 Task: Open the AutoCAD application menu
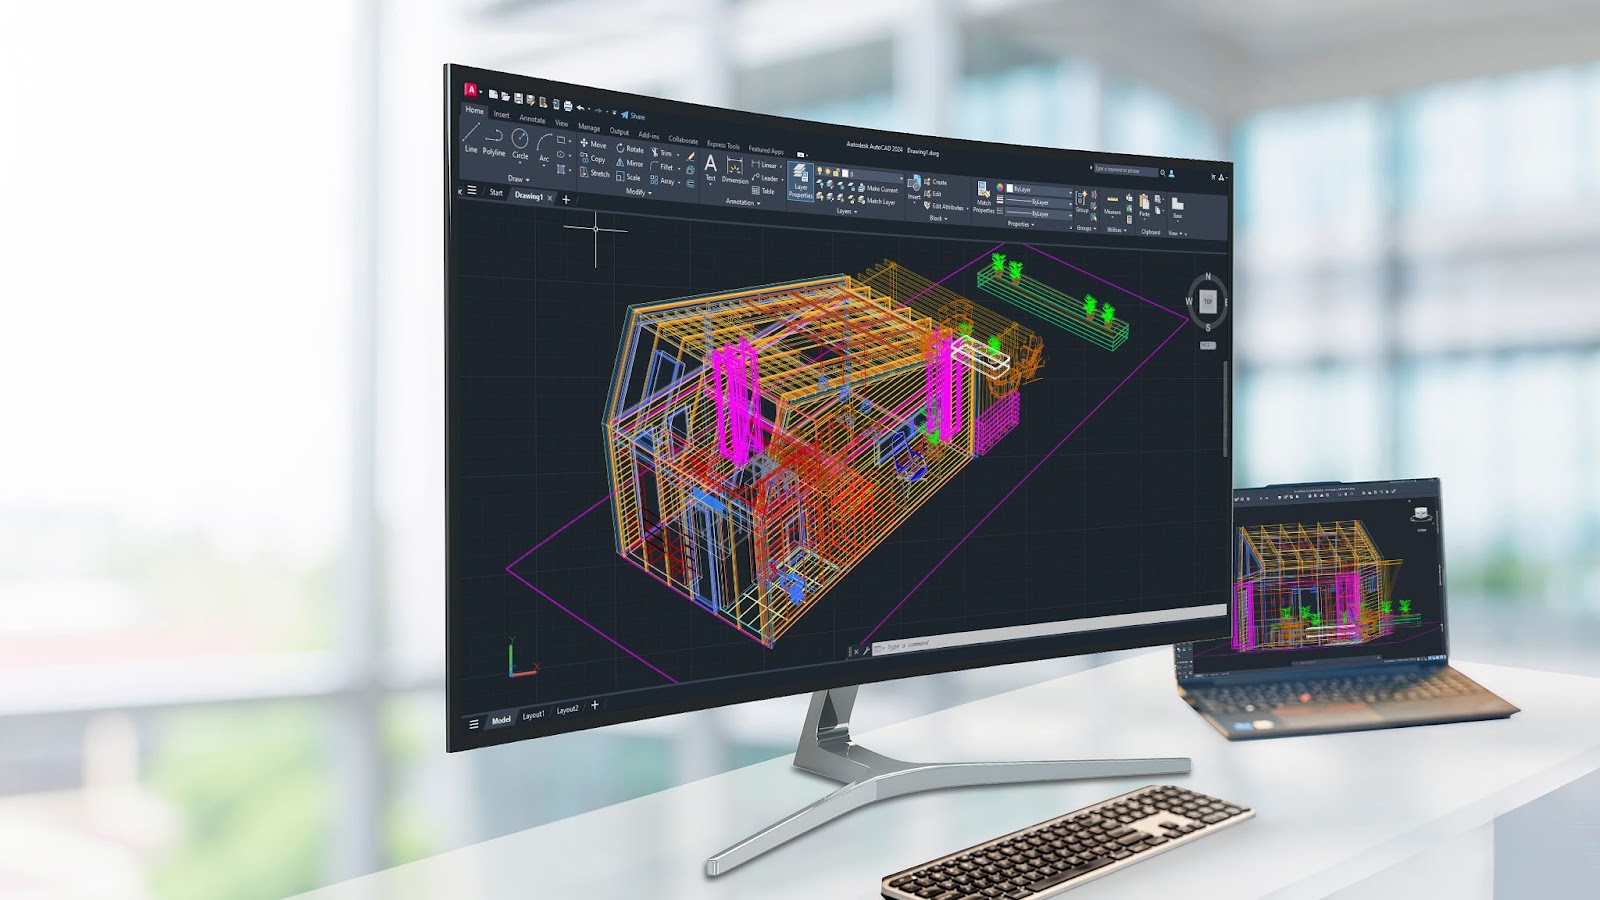(x=471, y=90)
